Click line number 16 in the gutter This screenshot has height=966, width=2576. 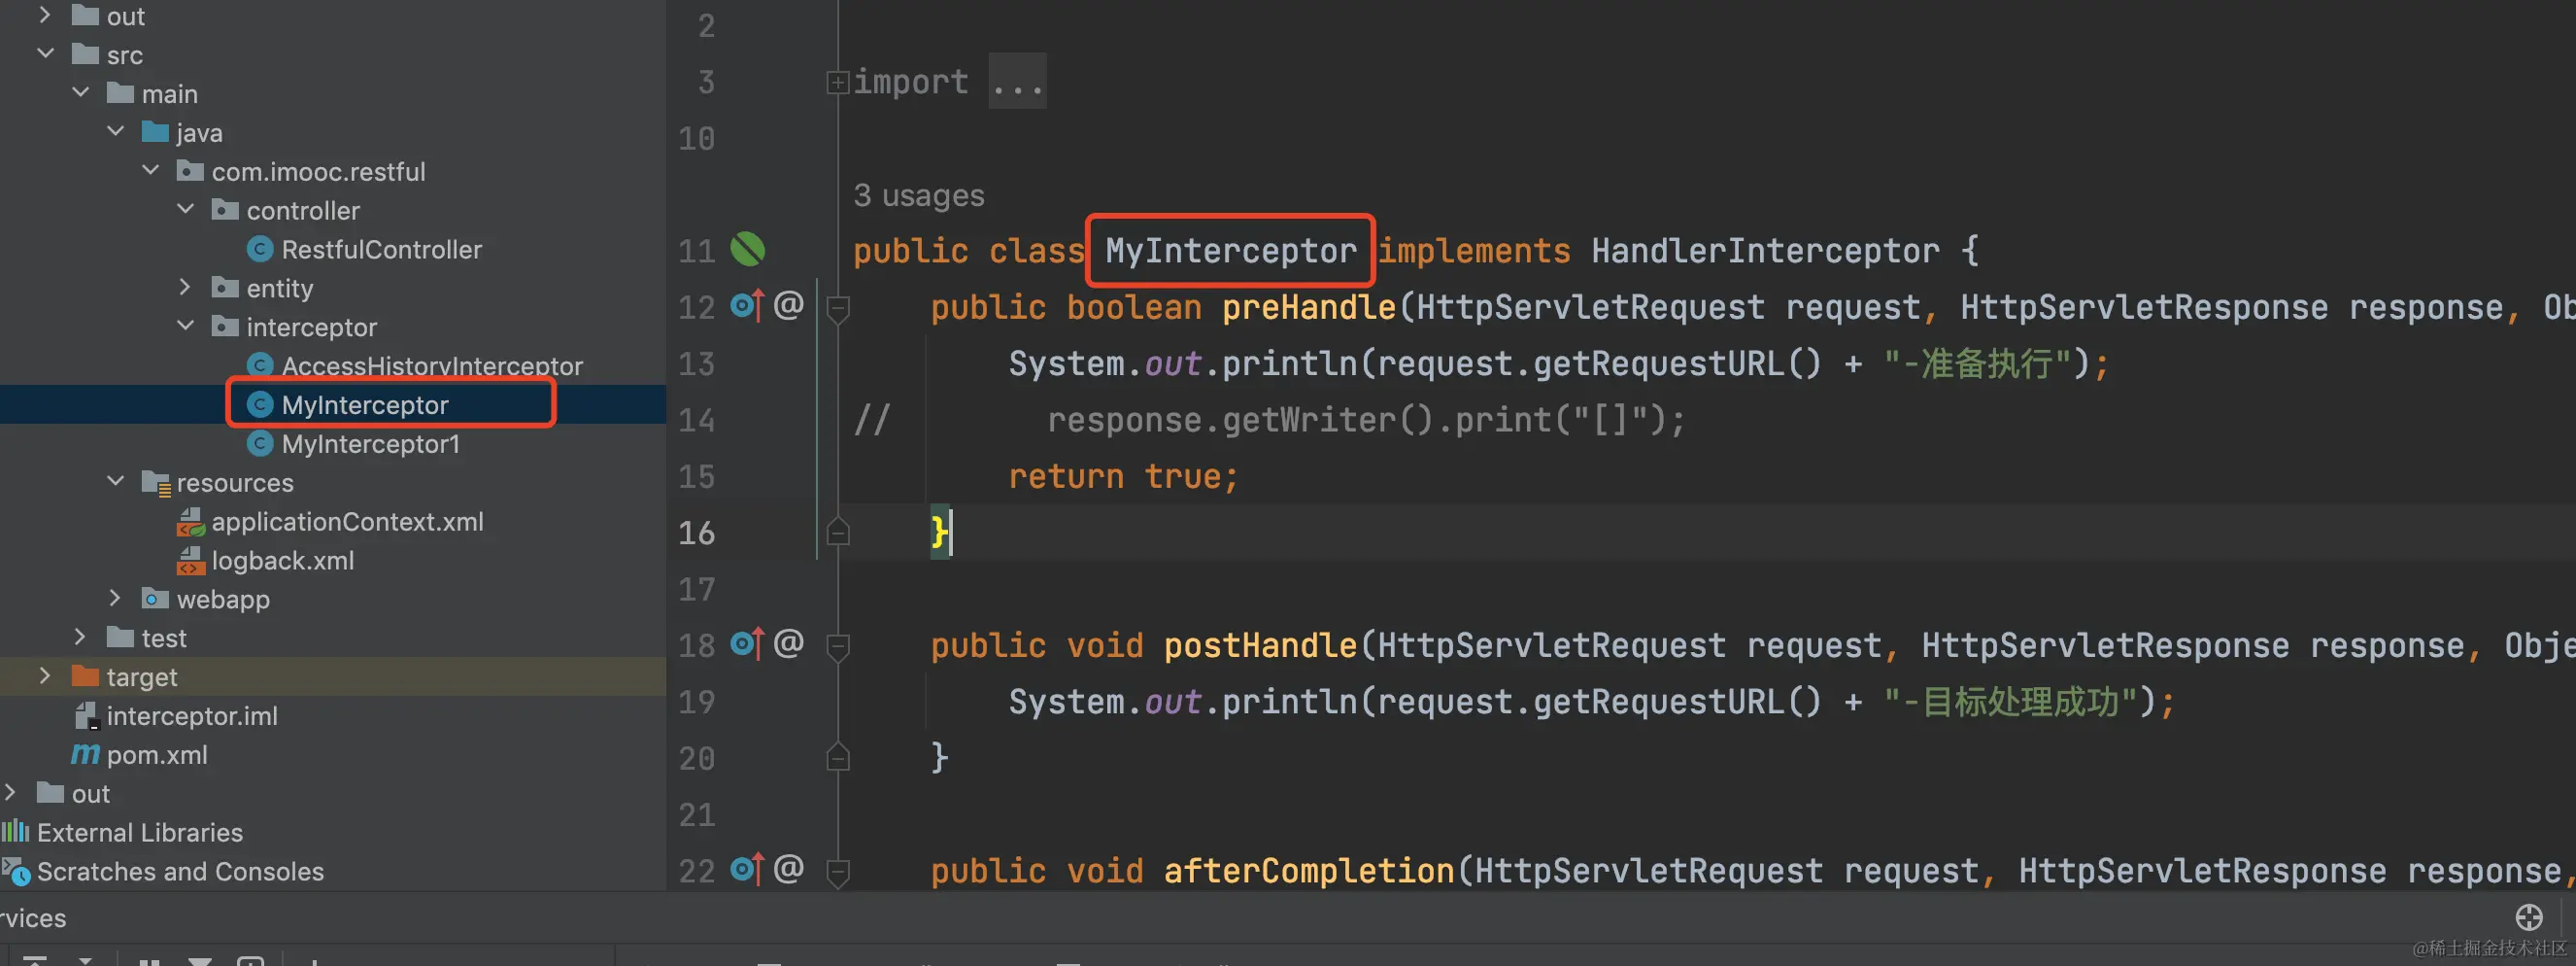(x=696, y=532)
